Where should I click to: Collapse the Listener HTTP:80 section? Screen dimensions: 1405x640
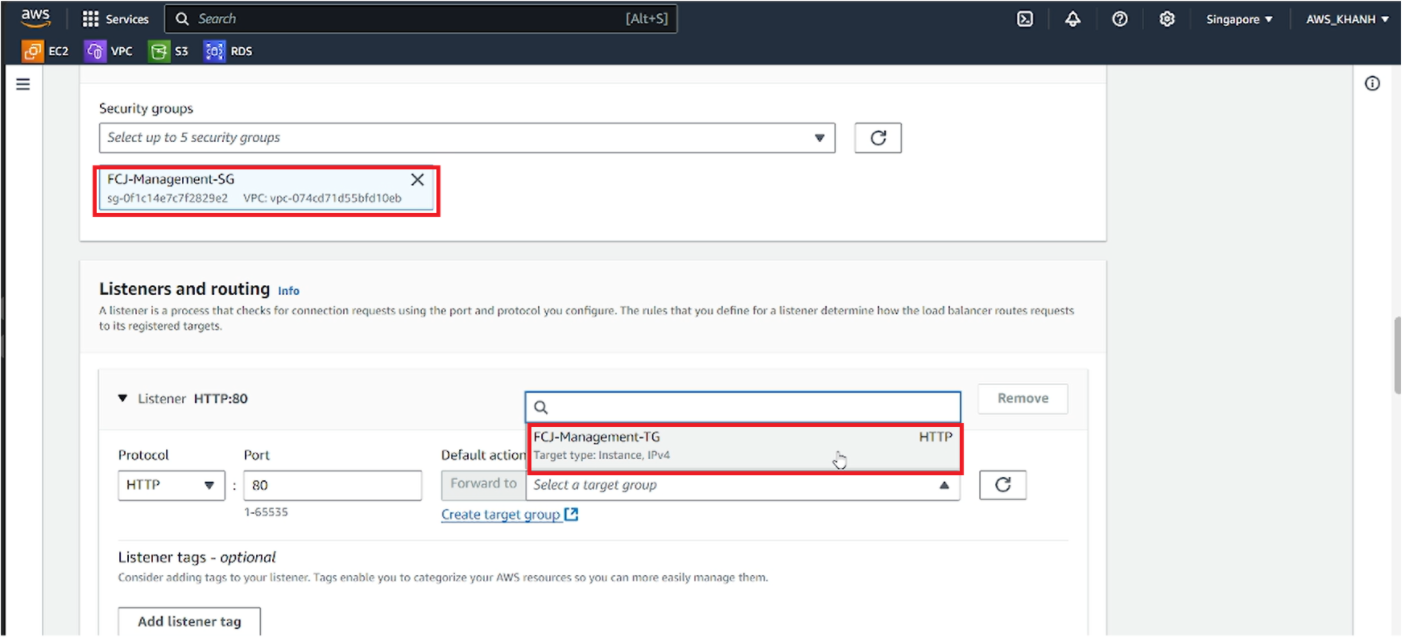click(123, 398)
